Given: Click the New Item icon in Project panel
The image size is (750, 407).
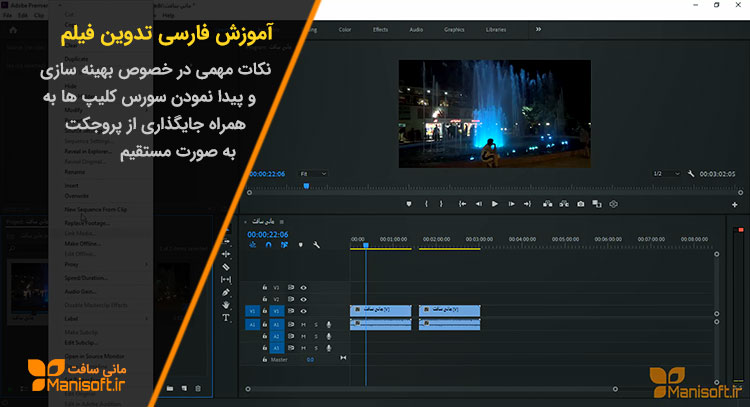Looking at the screenshot, I should [184, 388].
